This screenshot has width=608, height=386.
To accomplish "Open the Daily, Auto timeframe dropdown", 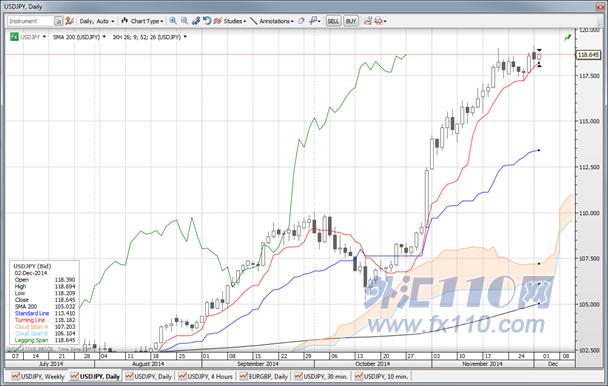I will (97, 21).
